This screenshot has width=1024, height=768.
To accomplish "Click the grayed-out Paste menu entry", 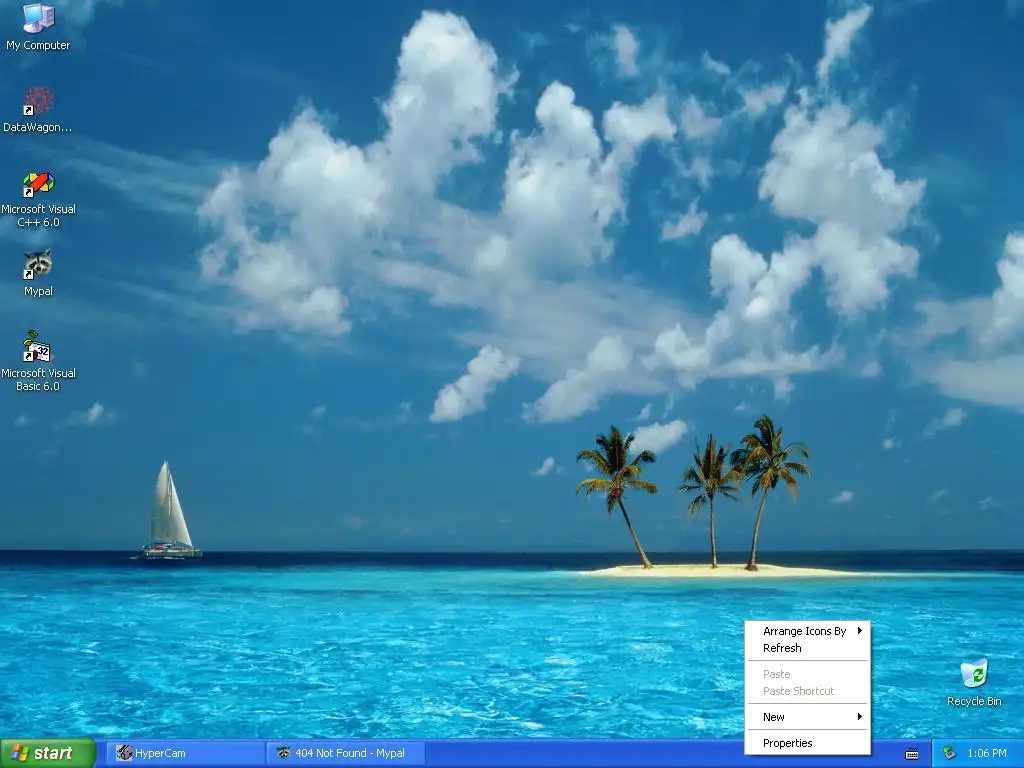I will coord(808,674).
